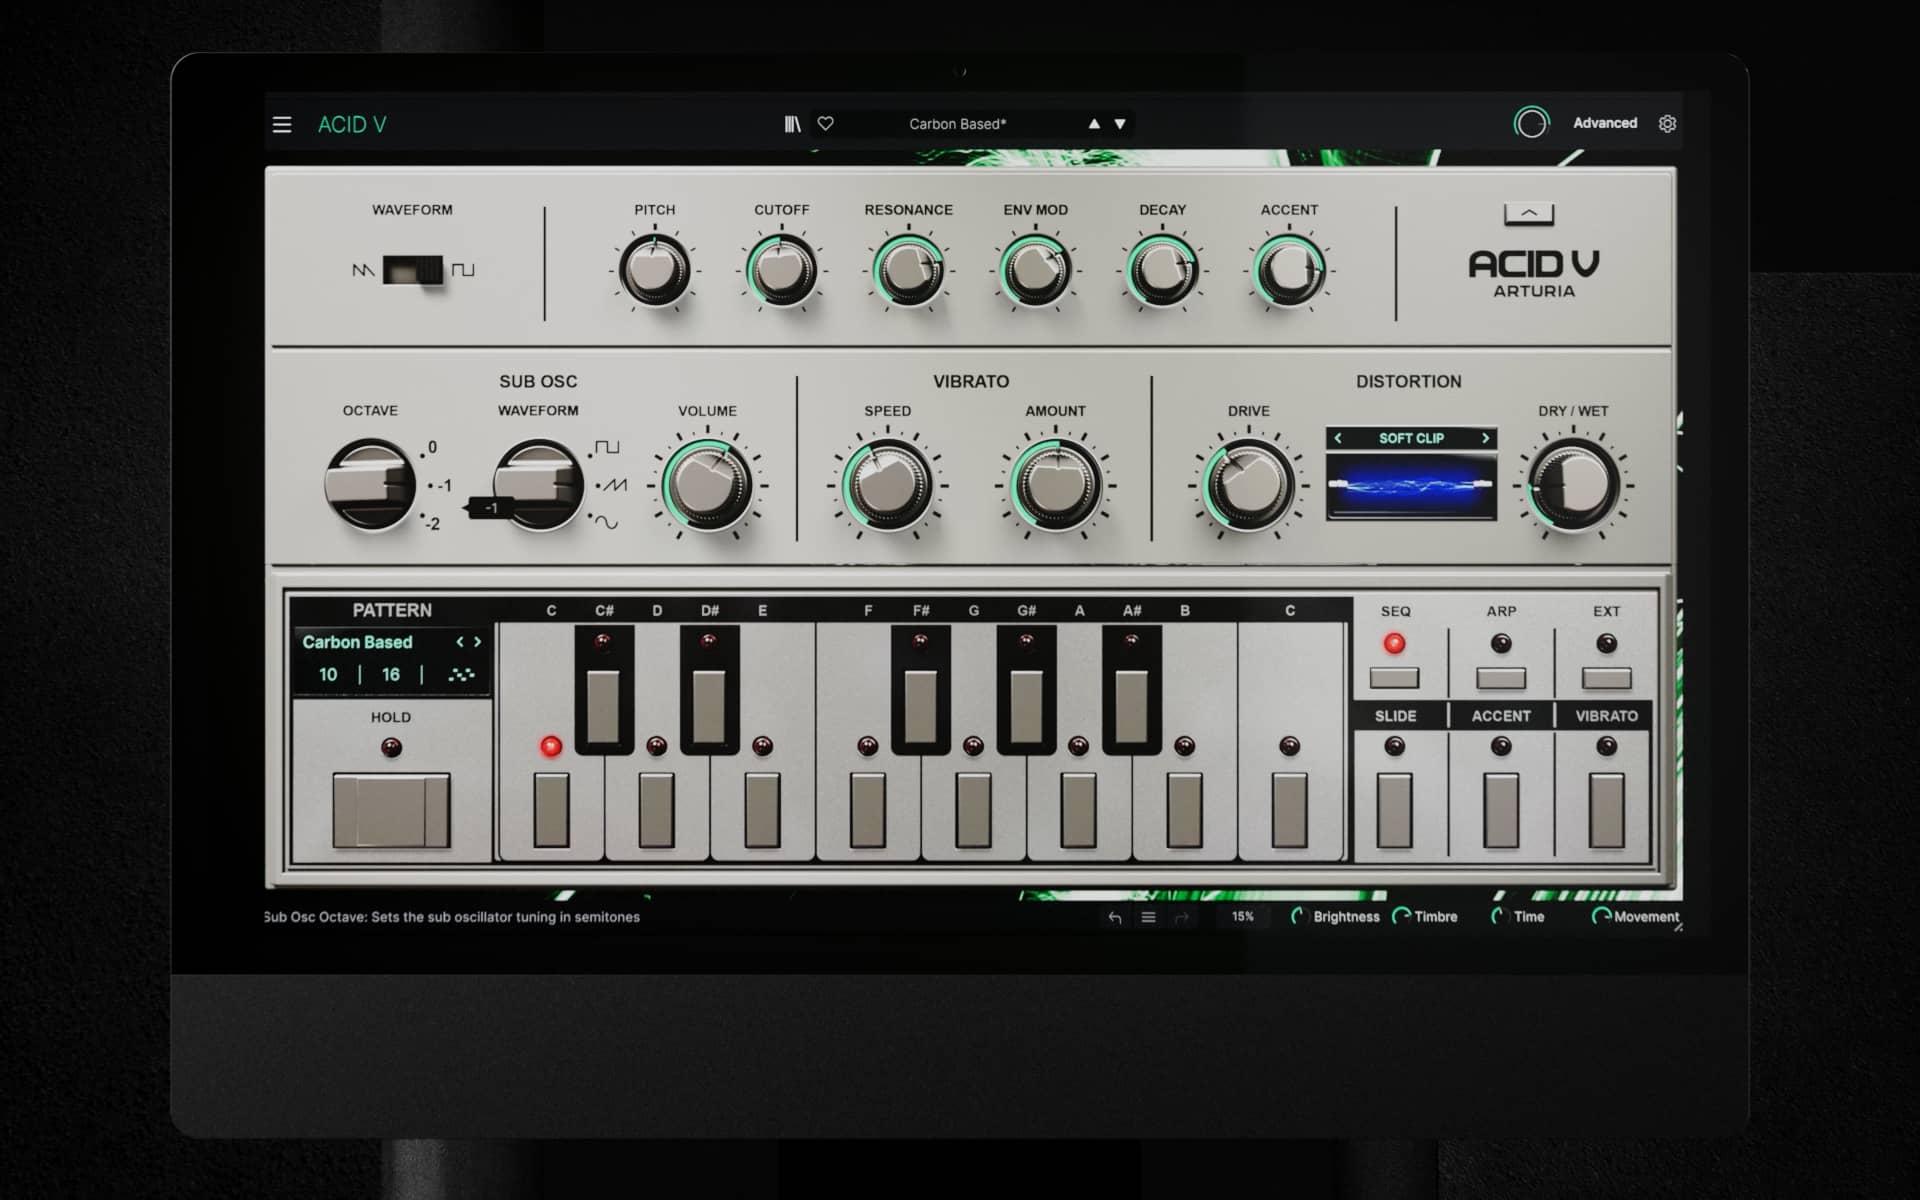Click the Env Mod knob
The height and width of the screenshot is (1200, 1920).
click(x=1035, y=270)
